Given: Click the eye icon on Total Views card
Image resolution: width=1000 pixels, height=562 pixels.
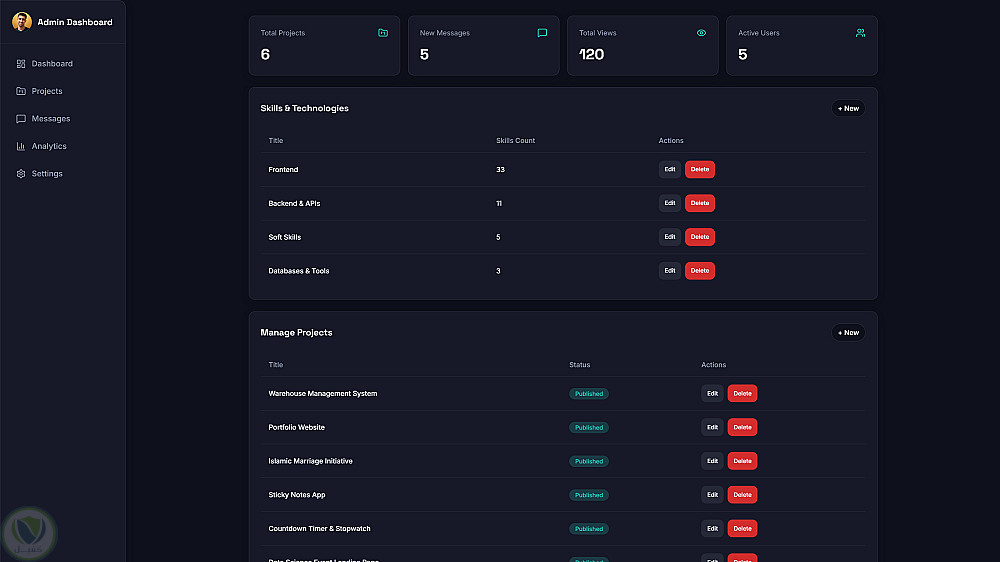Looking at the screenshot, I should (x=701, y=33).
